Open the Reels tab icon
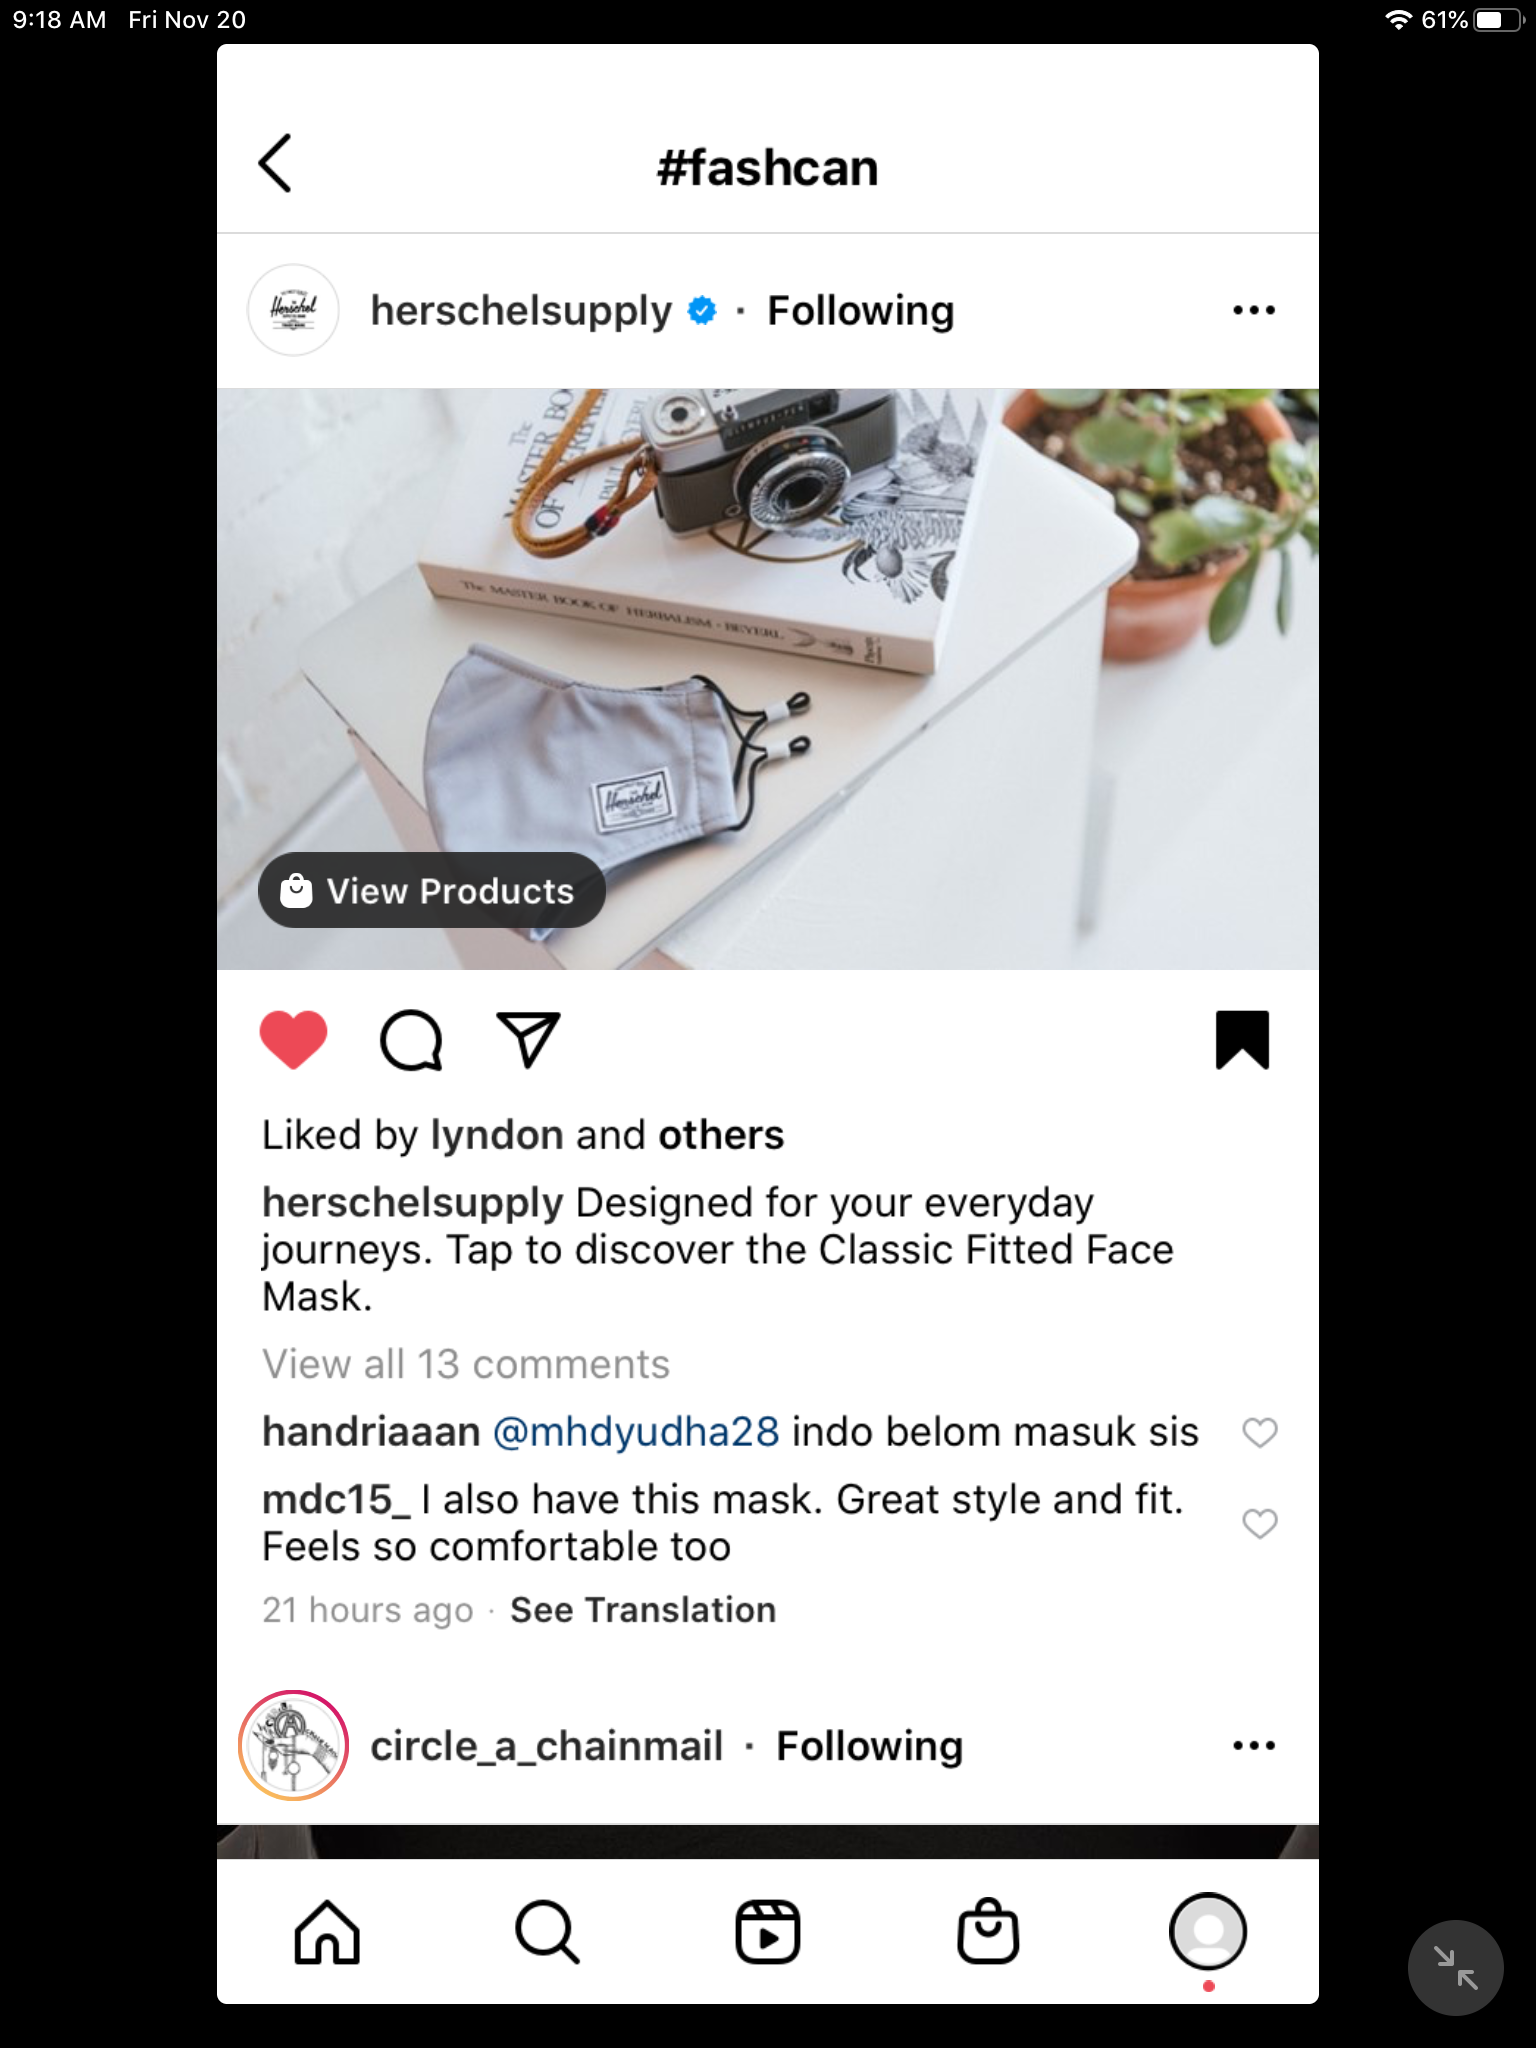 (x=768, y=1932)
